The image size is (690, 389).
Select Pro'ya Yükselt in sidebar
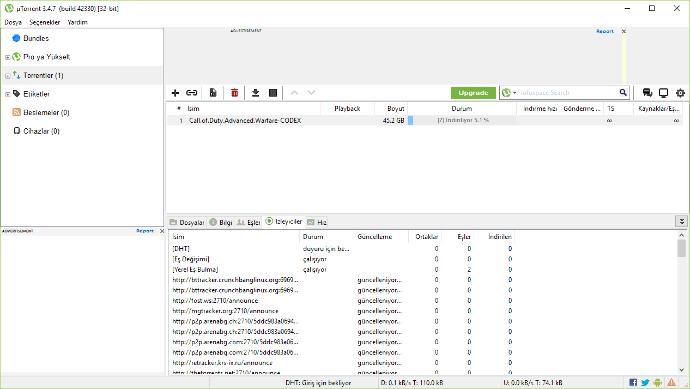point(46,57)
